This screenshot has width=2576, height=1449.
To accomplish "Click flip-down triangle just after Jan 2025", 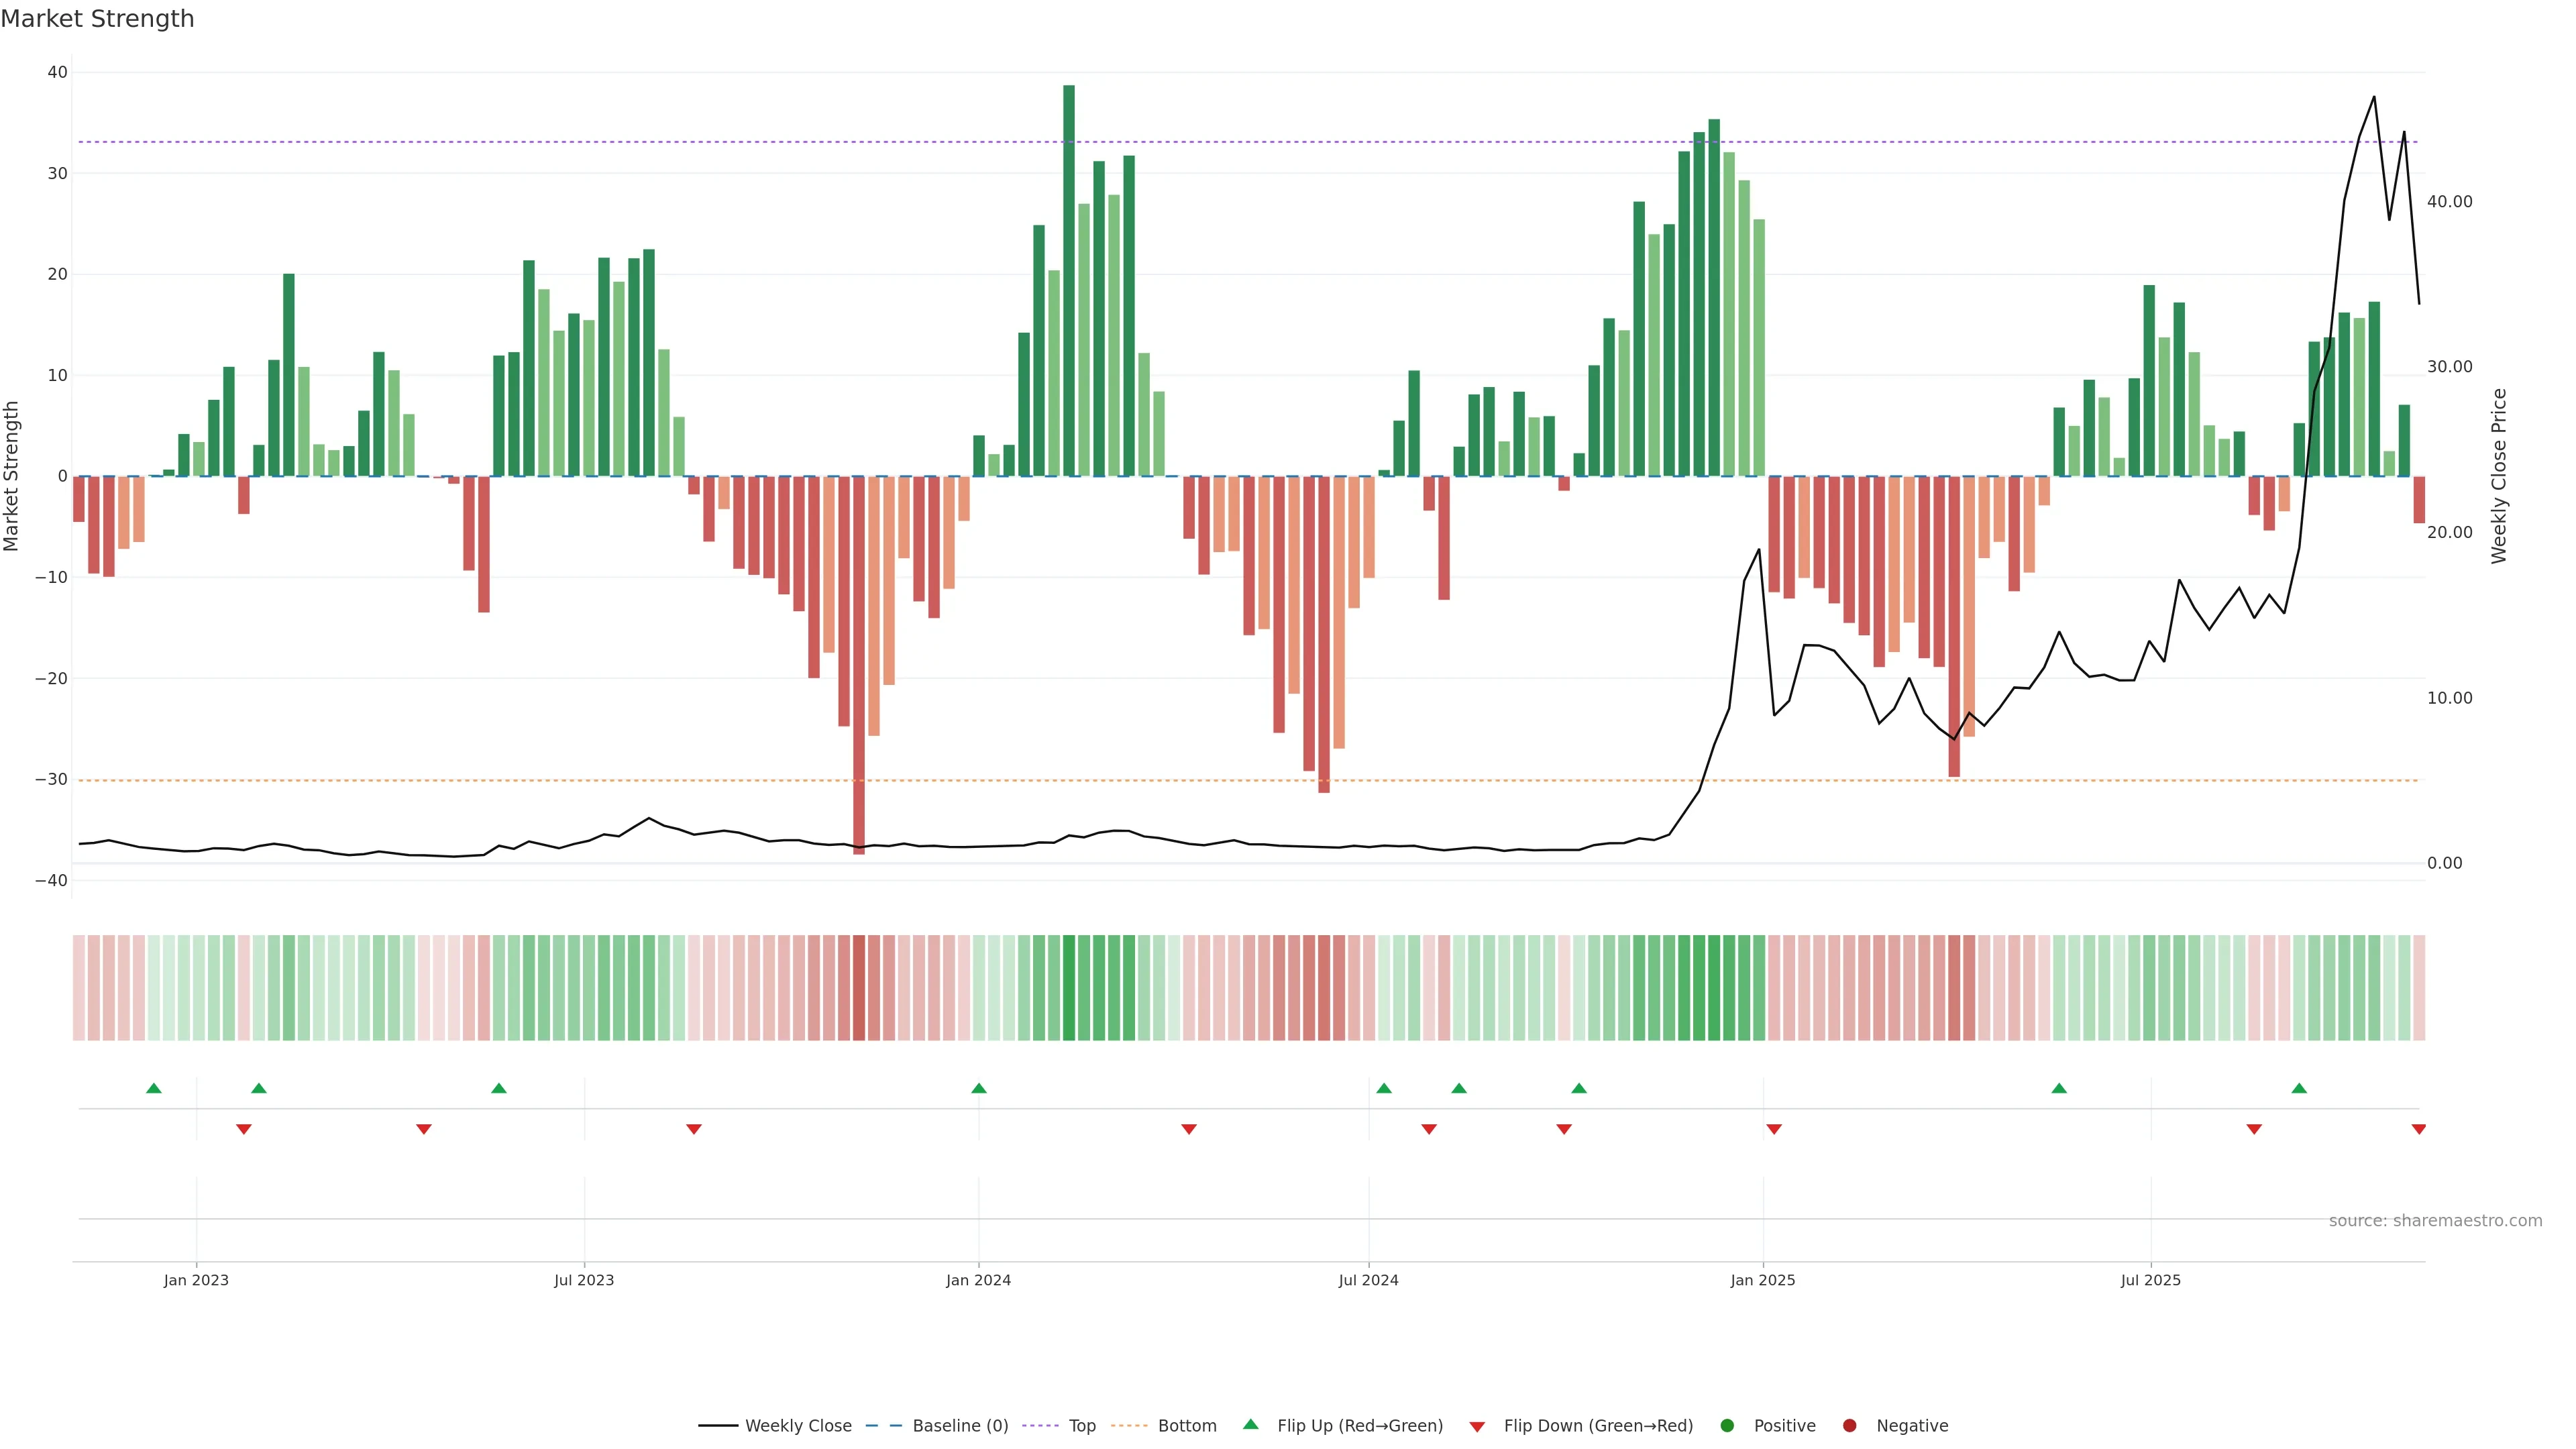I will 1774,1129.
